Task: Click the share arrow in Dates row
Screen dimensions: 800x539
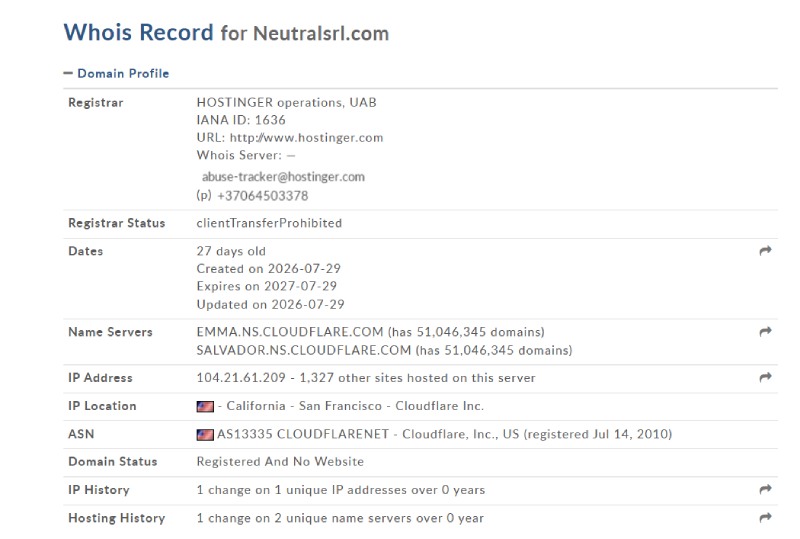Action: [765, 251]
